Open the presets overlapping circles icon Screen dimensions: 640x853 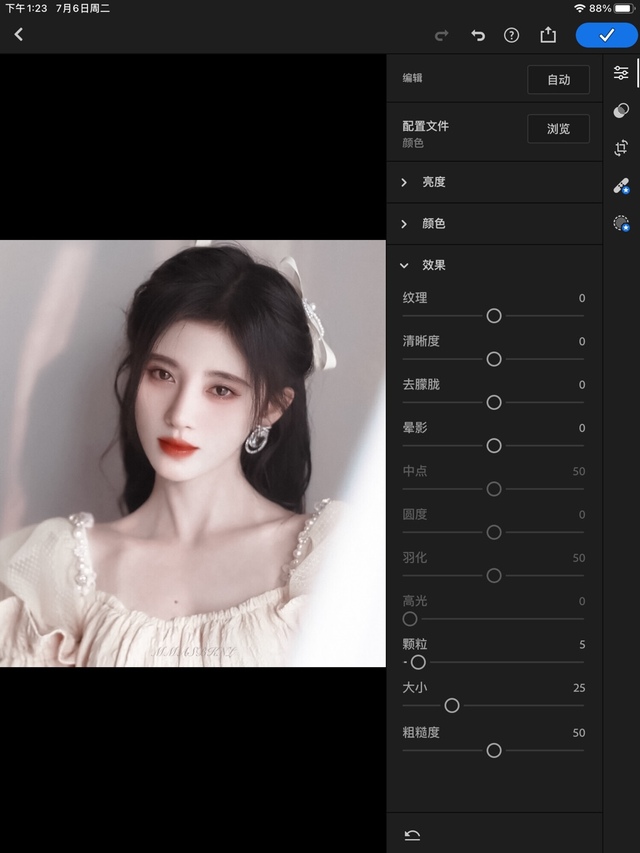tap(621, 110)
